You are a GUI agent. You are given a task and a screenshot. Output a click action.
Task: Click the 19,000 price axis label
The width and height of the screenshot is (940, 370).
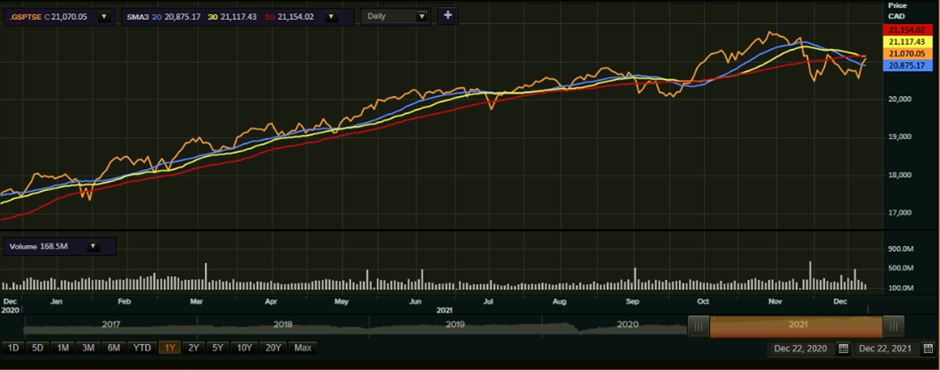pyautogui.click(x=900, y=137)
